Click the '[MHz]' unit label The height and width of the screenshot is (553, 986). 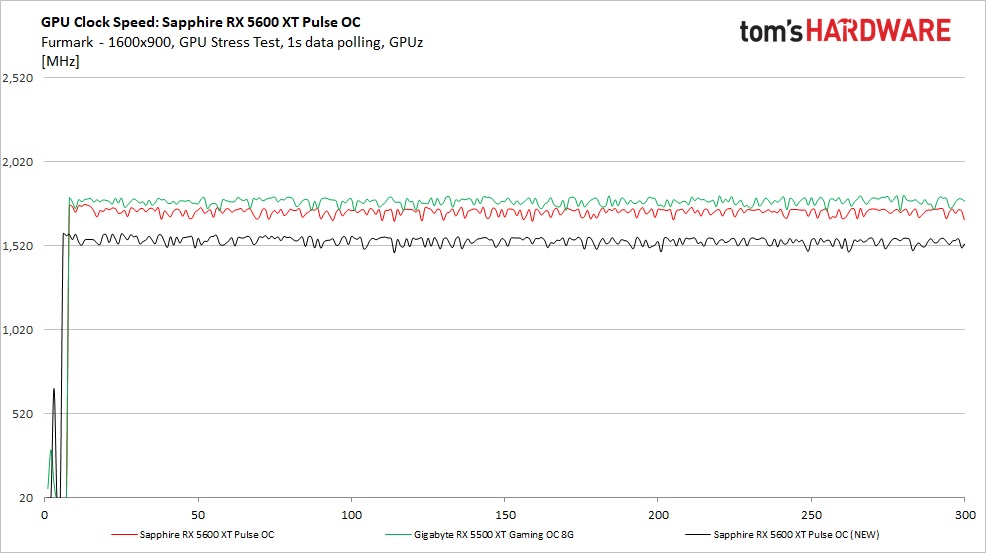pos(60,62)
